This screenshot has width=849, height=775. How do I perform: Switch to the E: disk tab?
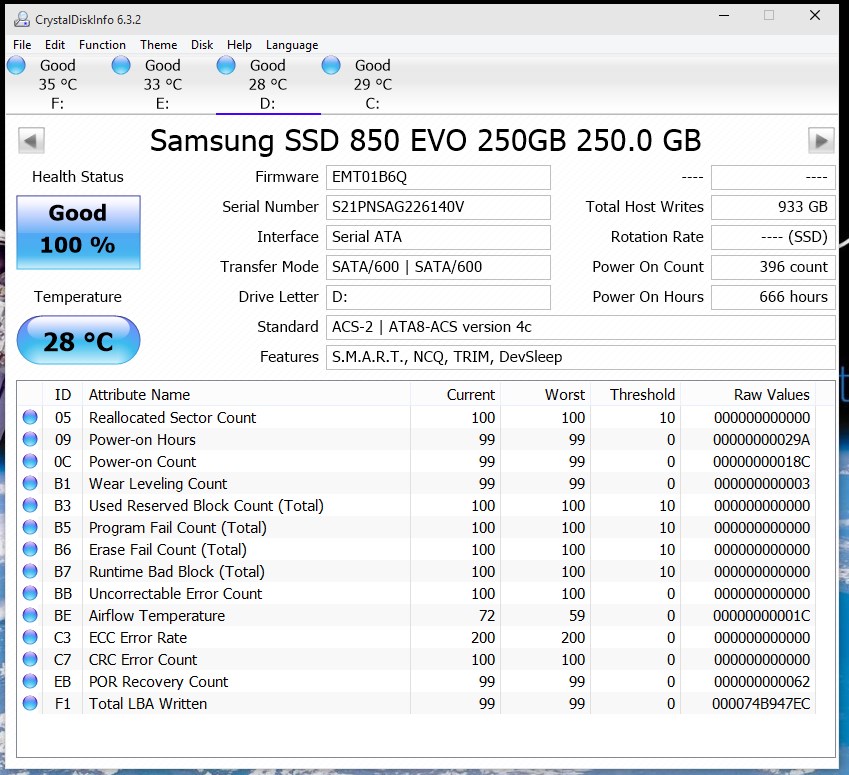click(162, 84)
